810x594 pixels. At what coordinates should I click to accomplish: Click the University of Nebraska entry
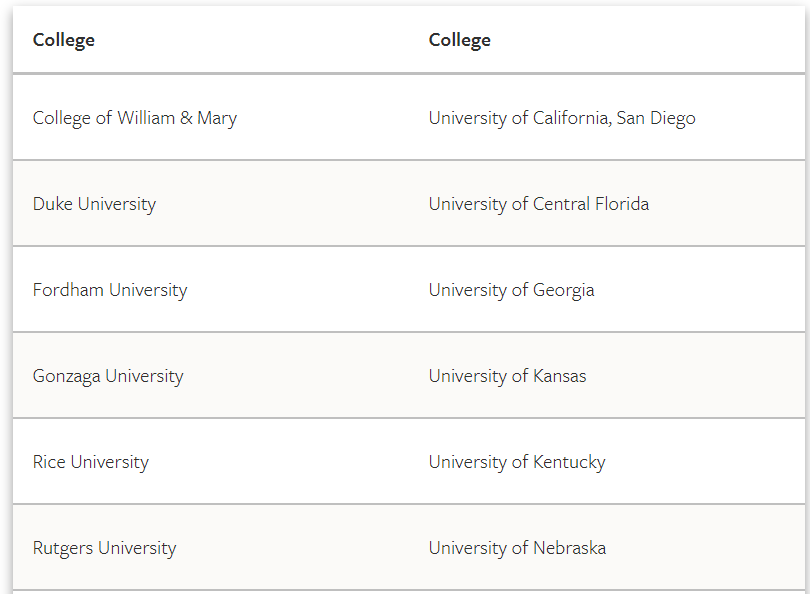pos(517,548)
